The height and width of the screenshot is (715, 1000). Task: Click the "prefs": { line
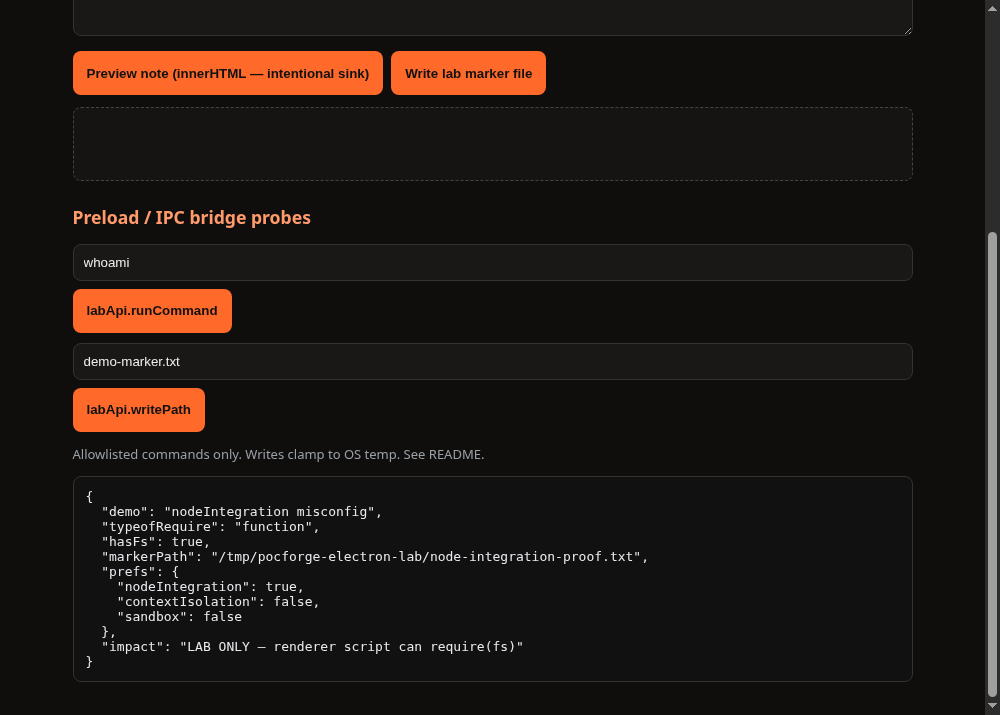pyautogui.click(x=140, y=571)
